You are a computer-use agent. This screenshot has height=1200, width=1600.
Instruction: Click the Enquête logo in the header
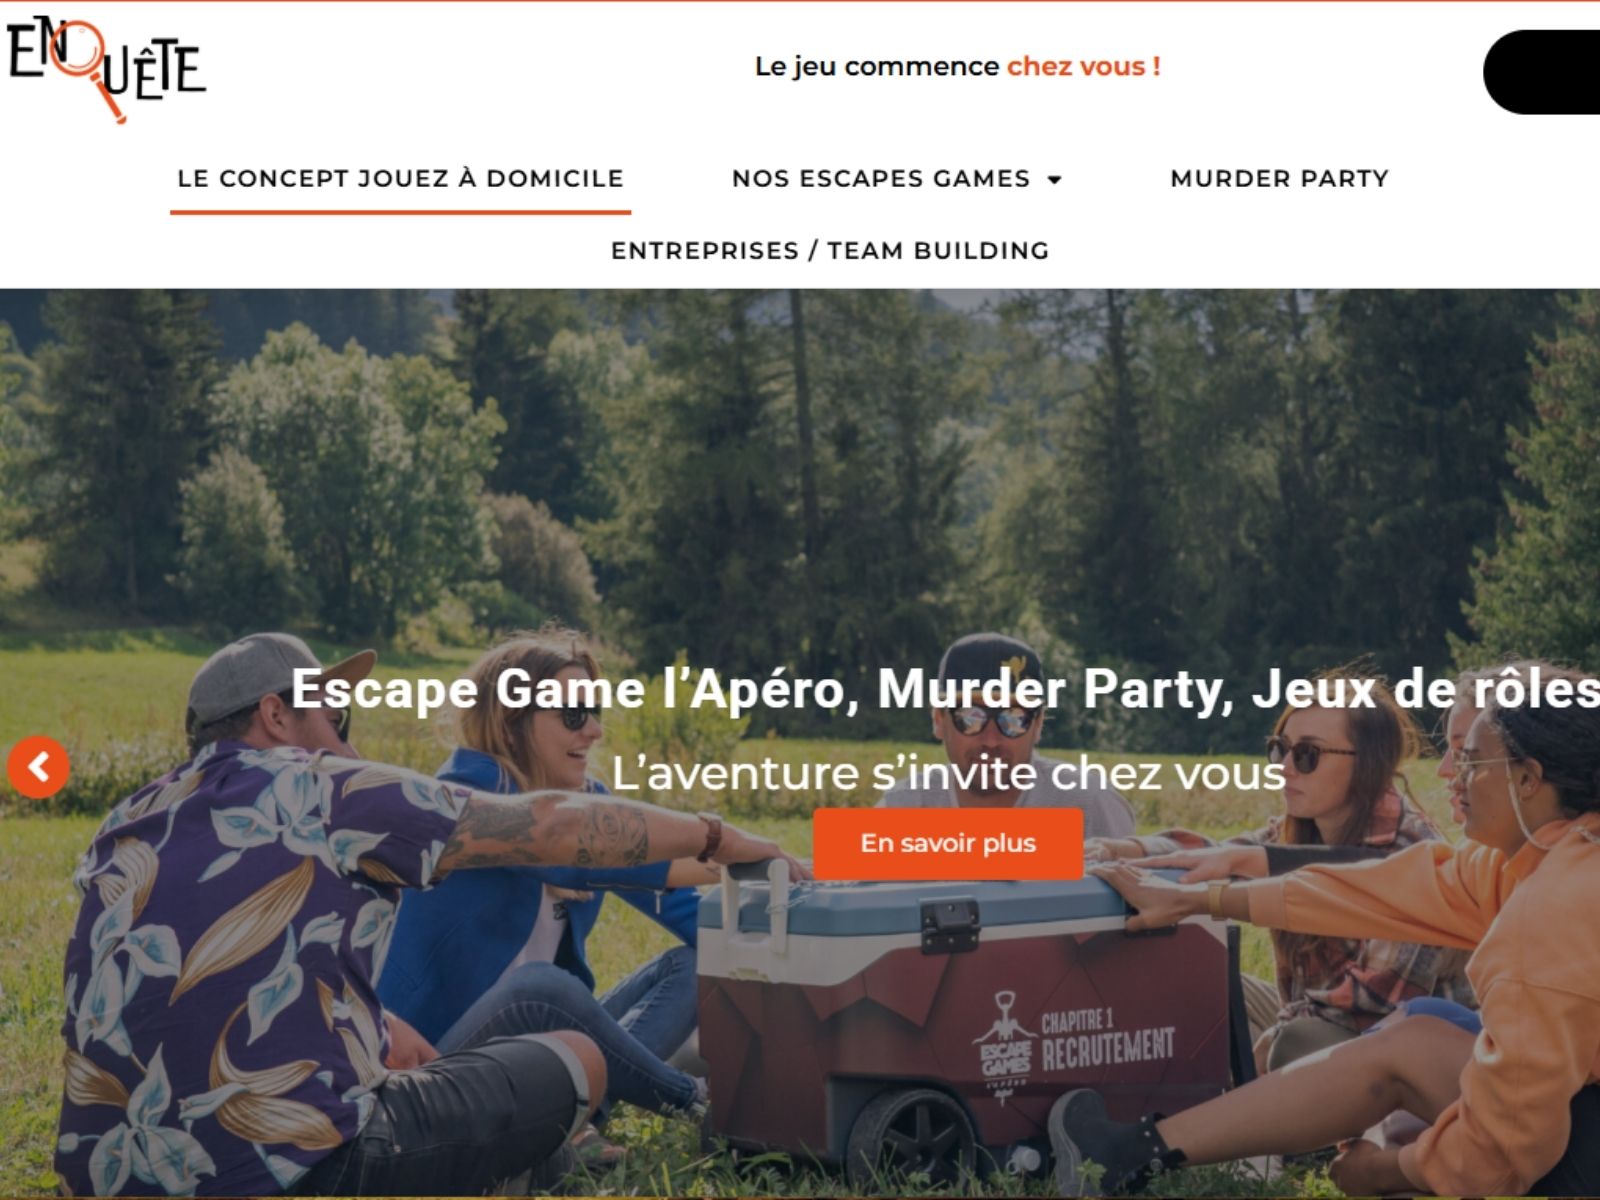pyautogui.click(x=106, y=68)
